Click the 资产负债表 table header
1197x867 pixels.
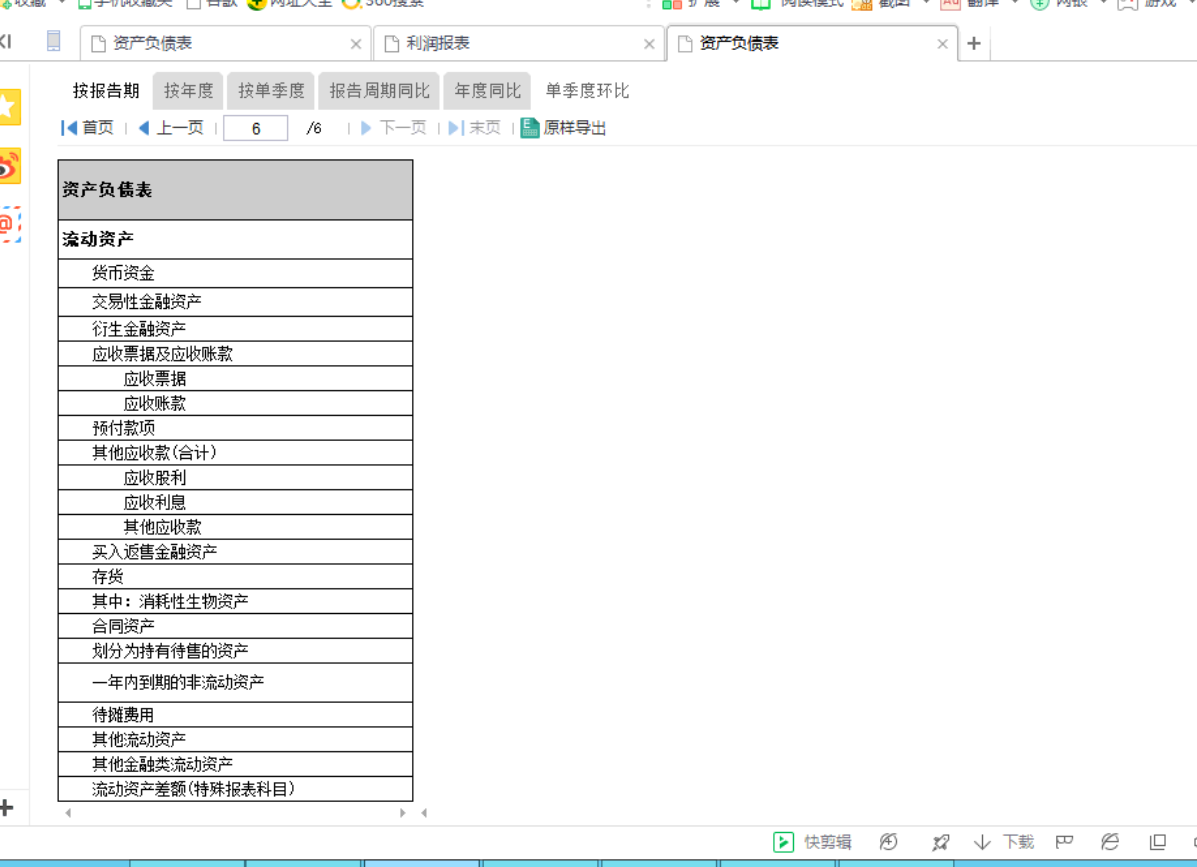coord(235,190)
